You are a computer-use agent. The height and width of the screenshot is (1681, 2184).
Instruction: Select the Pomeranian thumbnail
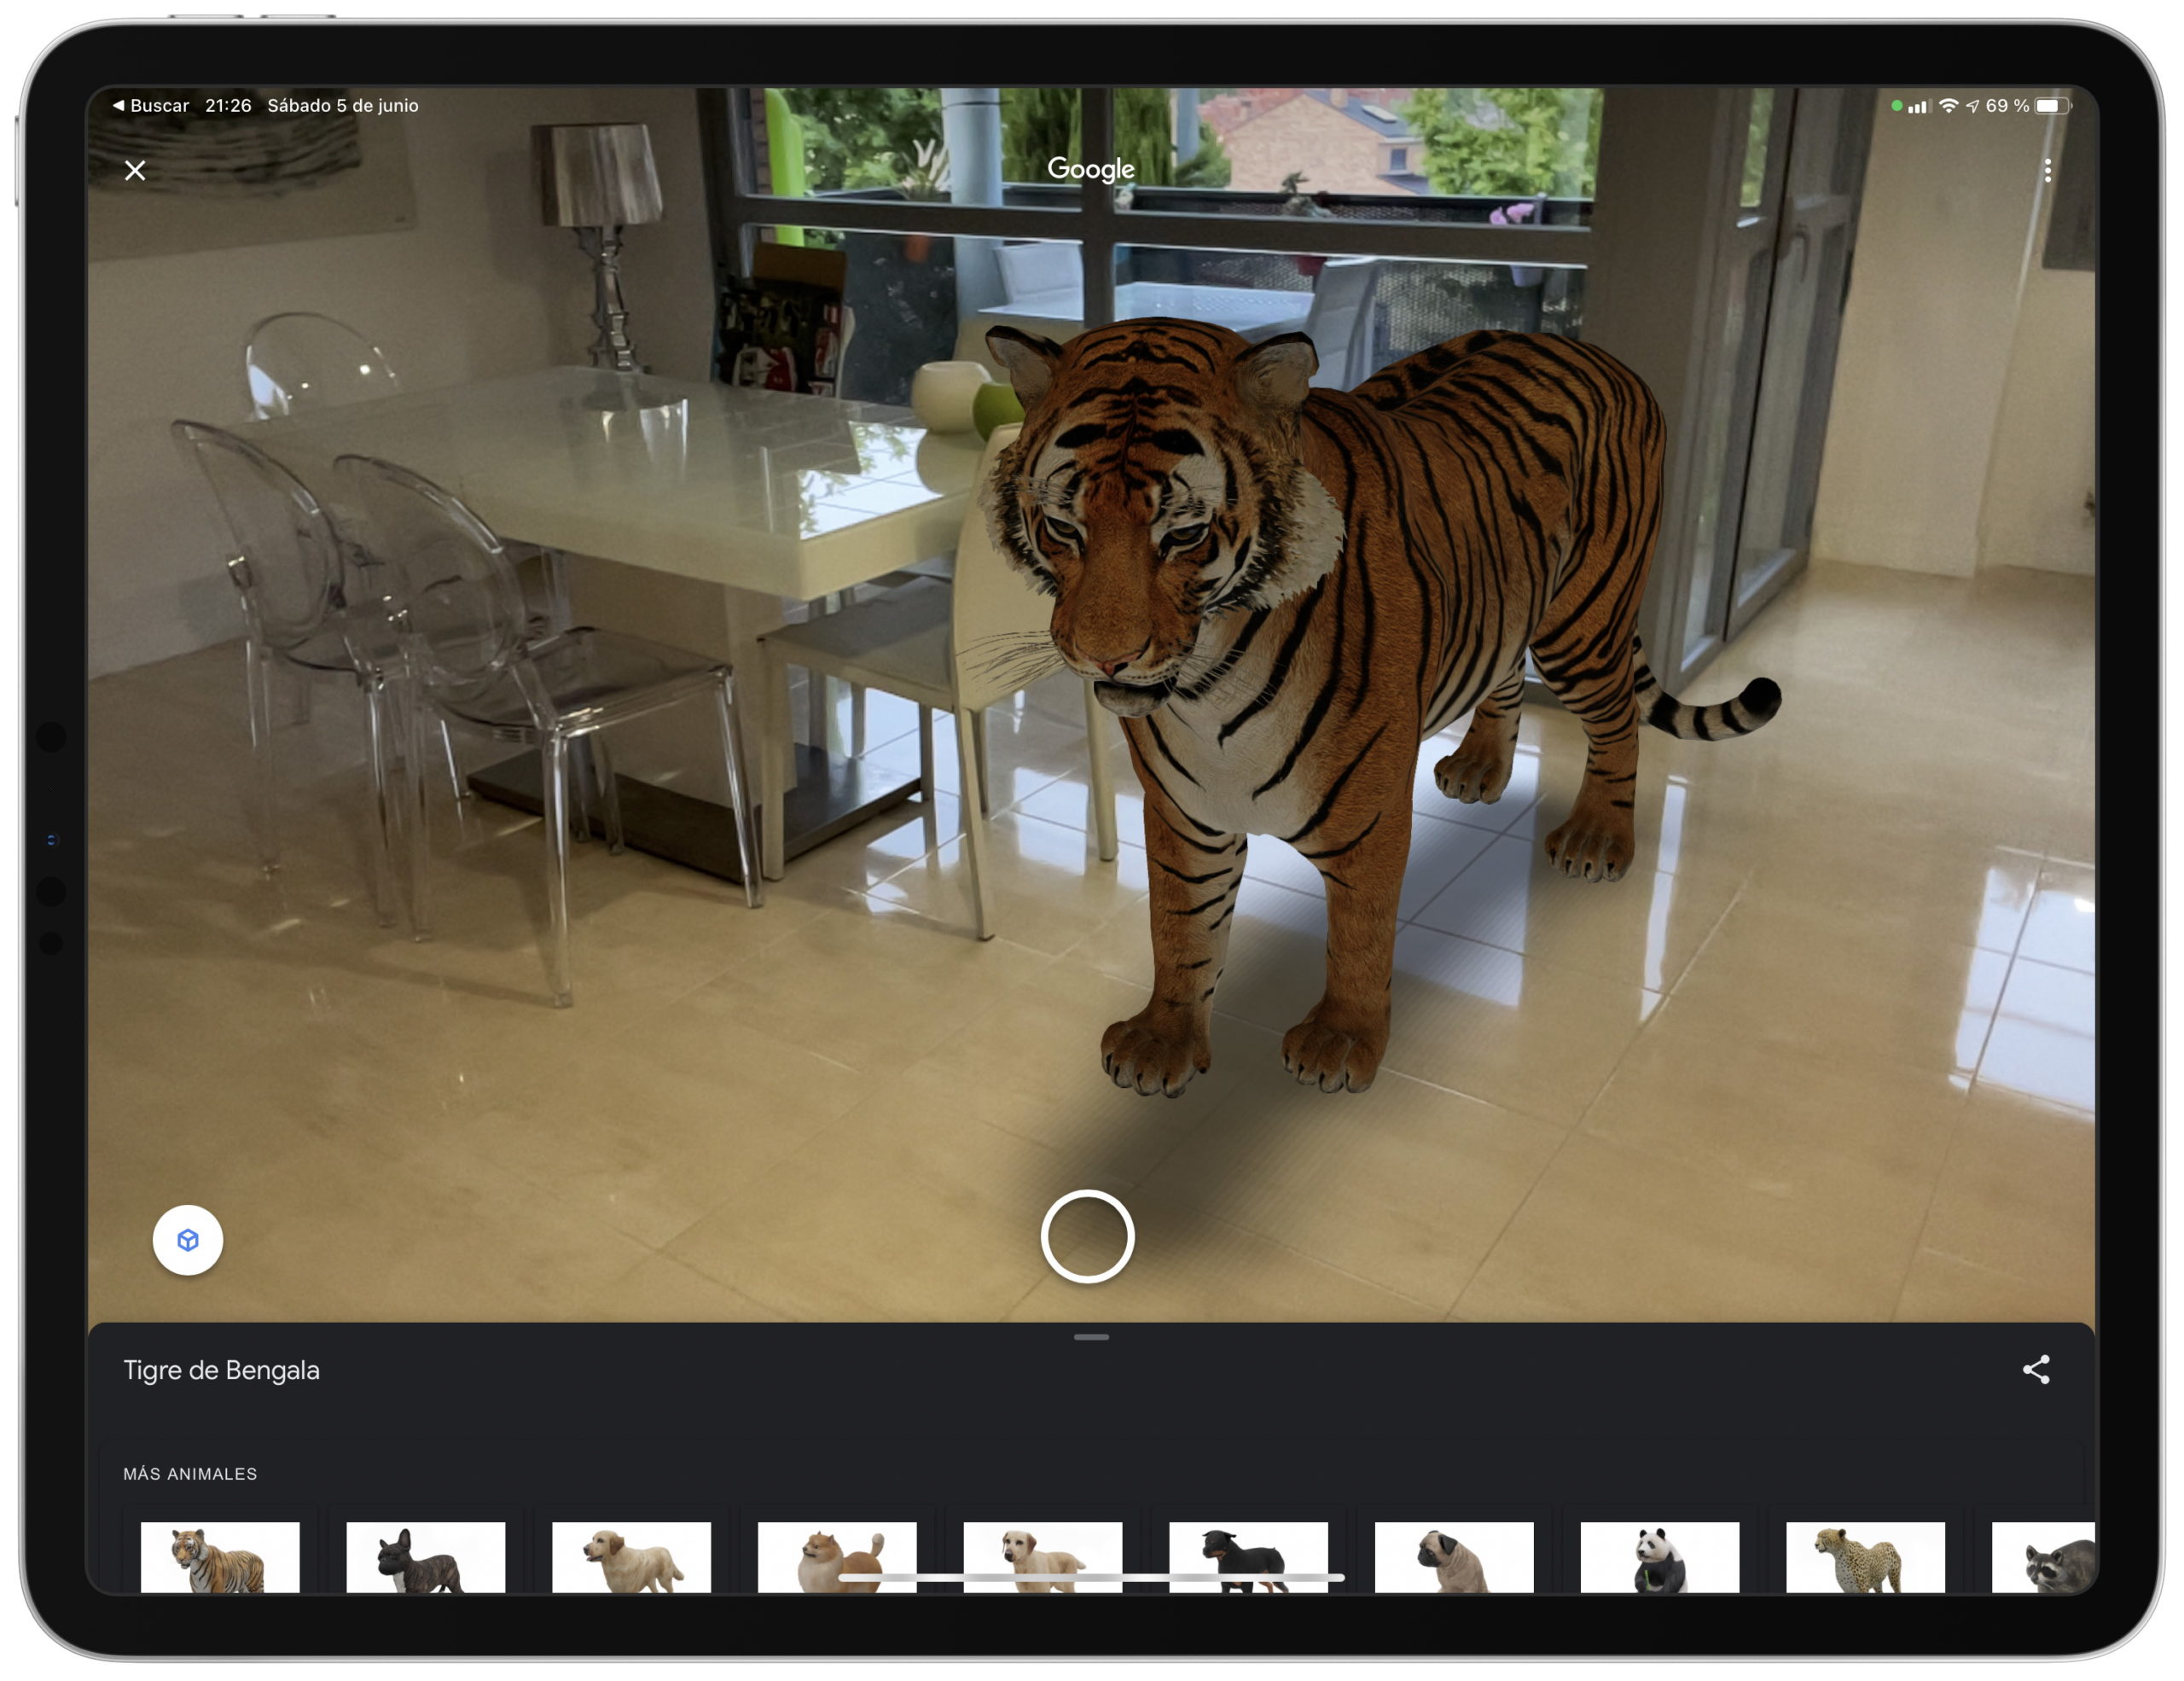pyautogui.click(x=837, y=1556)
